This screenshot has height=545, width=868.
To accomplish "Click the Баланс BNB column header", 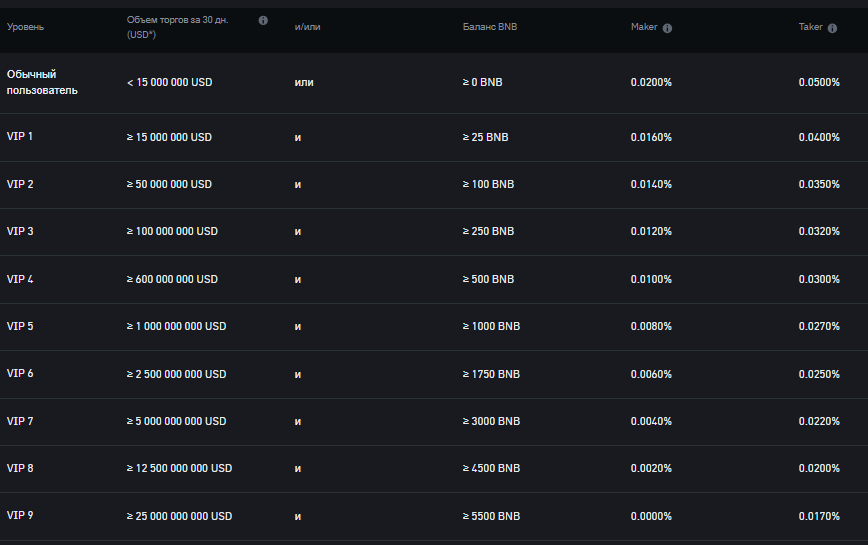I will point(490,27).
